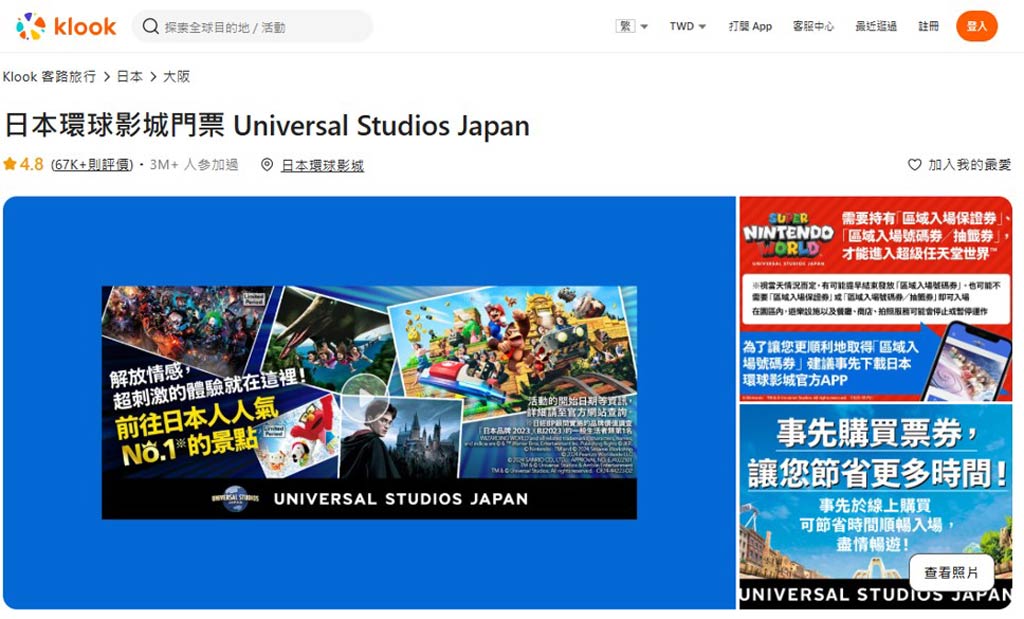Go to Klook 客路旅行 breadcrumb
The width and height of the screenshot is (1024, 619).
49,76
